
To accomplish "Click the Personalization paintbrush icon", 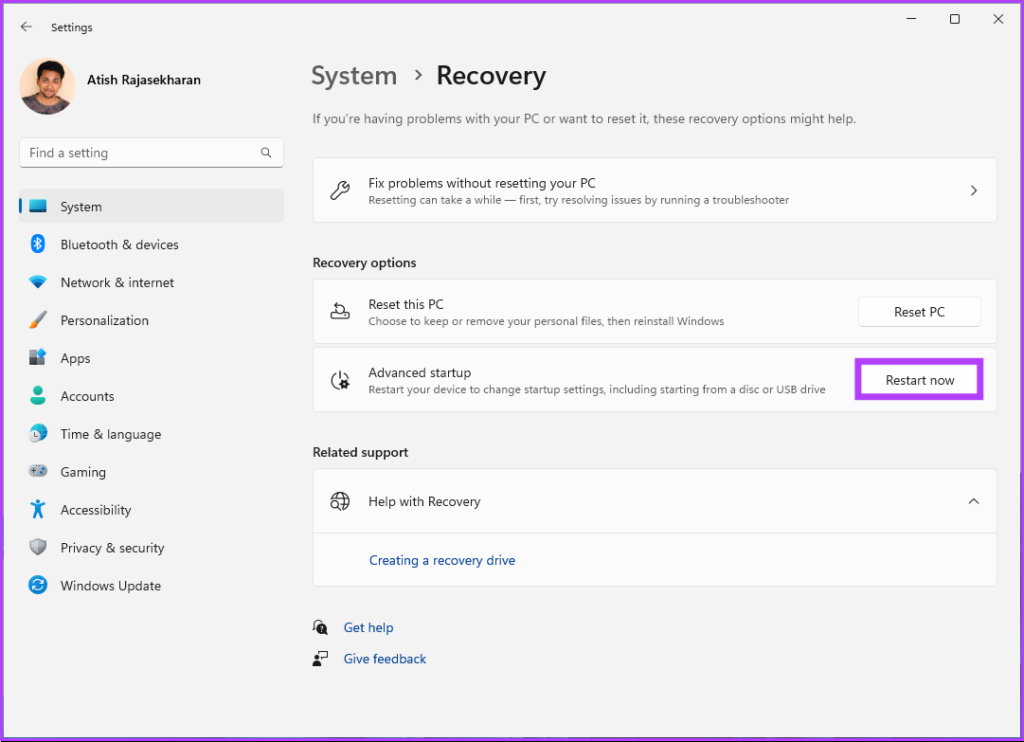I will (x=38, y=320).
